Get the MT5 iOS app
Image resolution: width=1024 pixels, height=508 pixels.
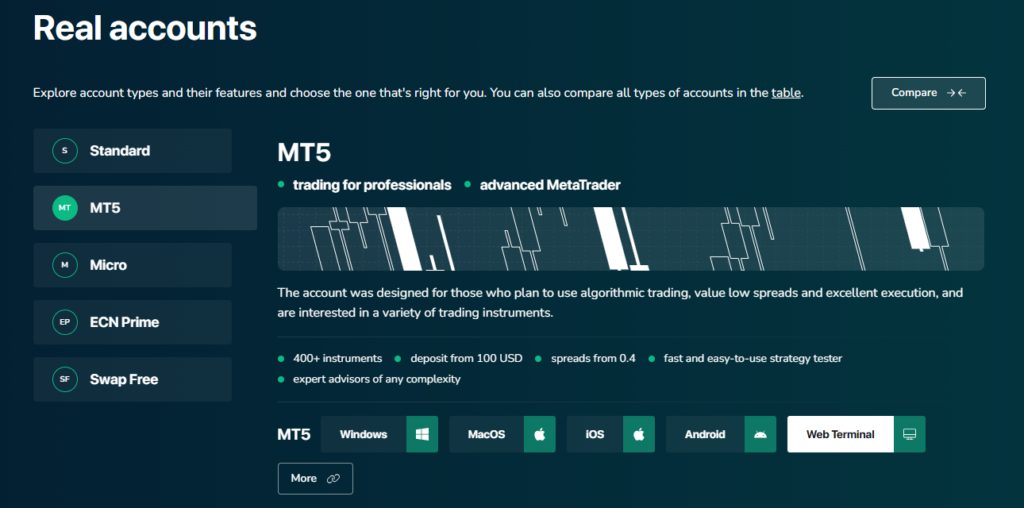(611, 434)
